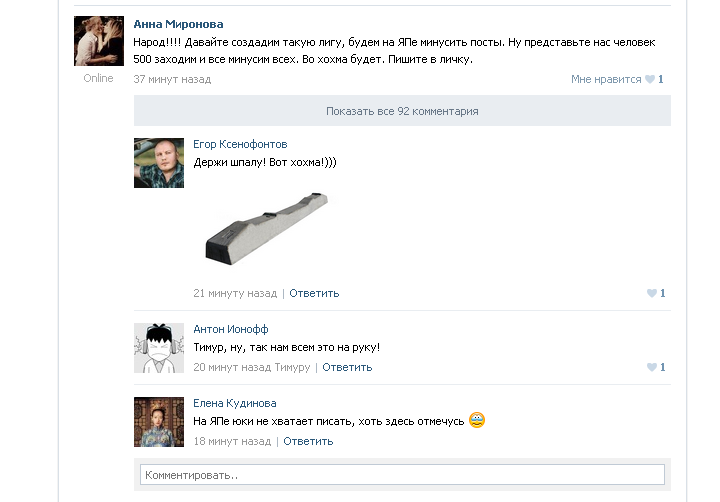This screenshot has height=502, width=720.
Task: Click the crying emoji in Елена's comment
Action: pos(477,420)
